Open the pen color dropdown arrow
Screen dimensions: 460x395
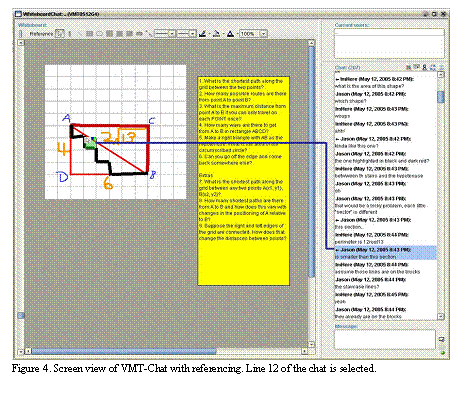[209, 34]
